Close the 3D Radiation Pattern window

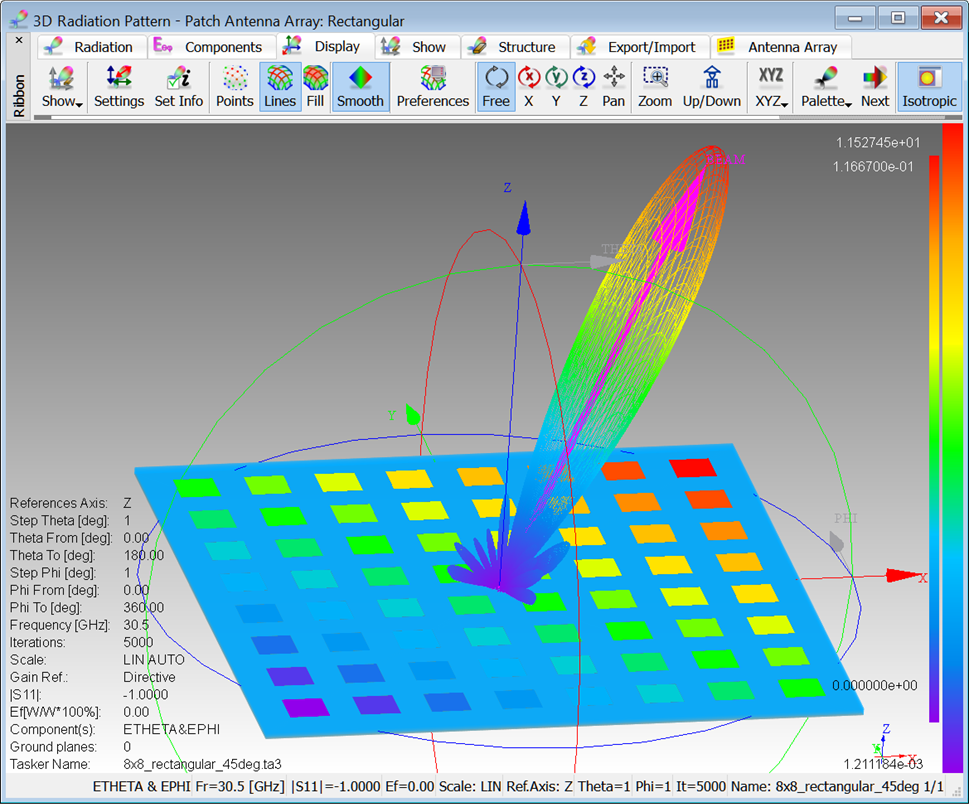[x=941, y=18]
